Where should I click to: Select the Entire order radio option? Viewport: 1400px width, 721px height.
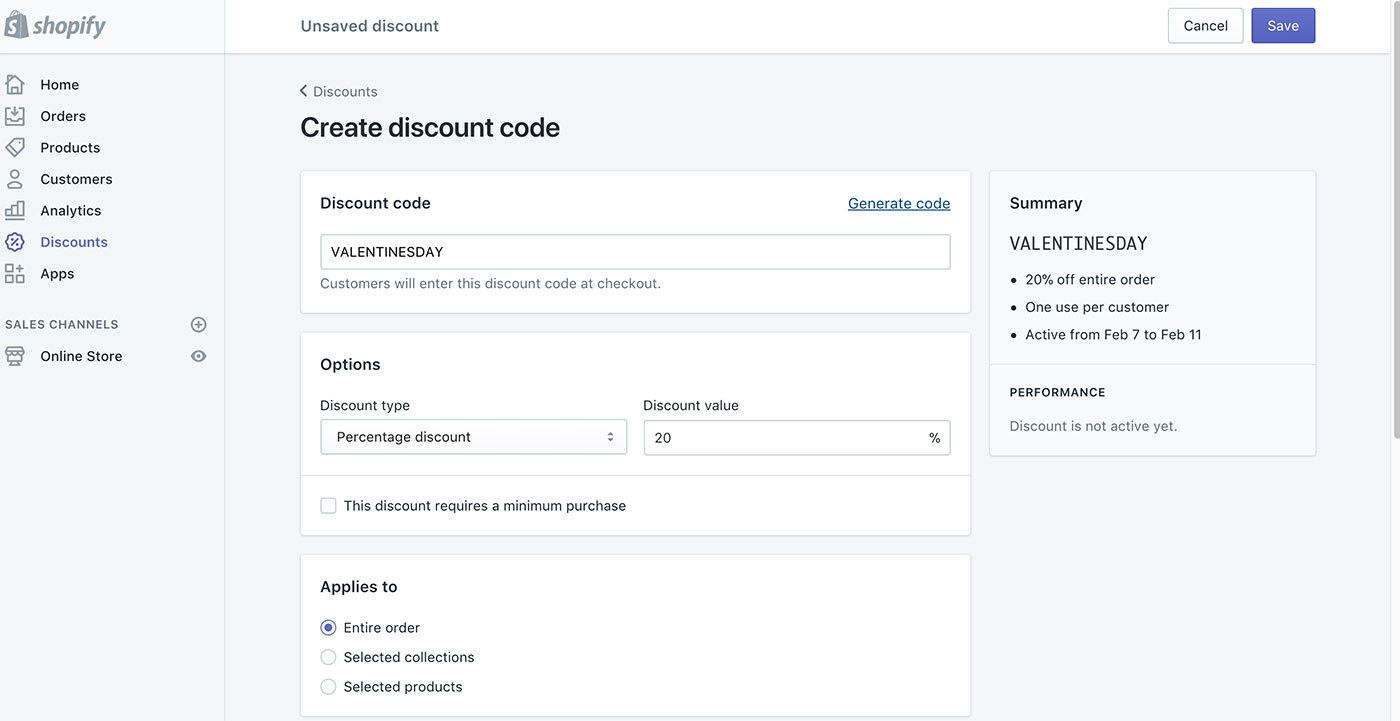point(328,628)
